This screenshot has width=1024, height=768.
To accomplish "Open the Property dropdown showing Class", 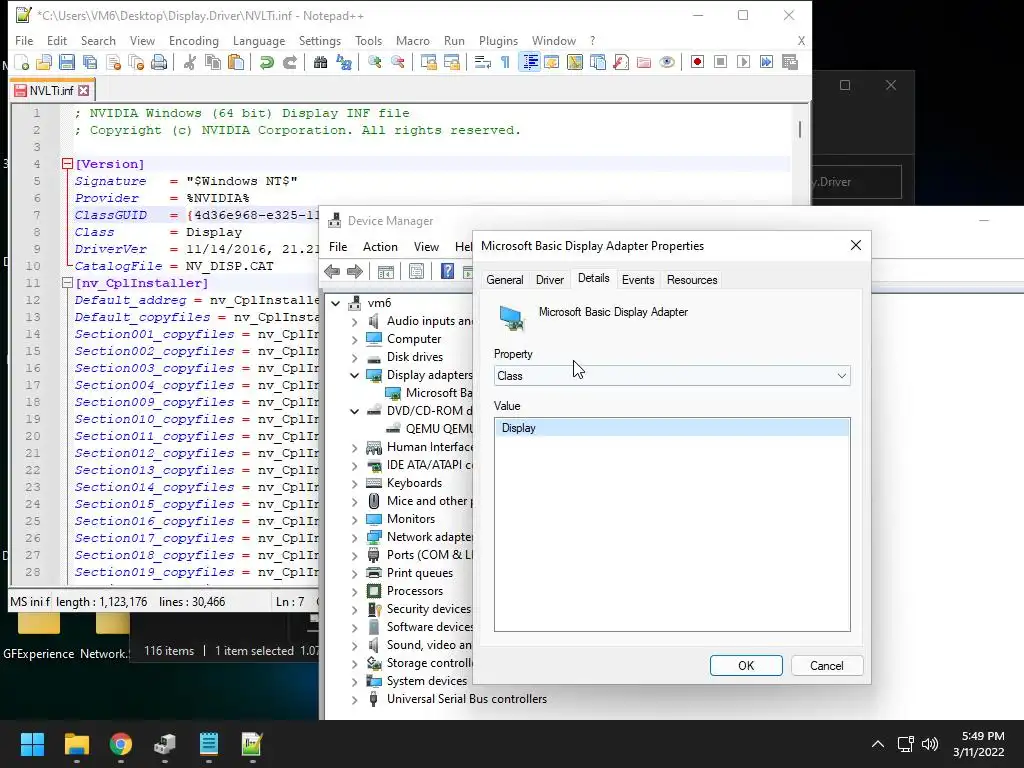I will [x=672, y=376].
